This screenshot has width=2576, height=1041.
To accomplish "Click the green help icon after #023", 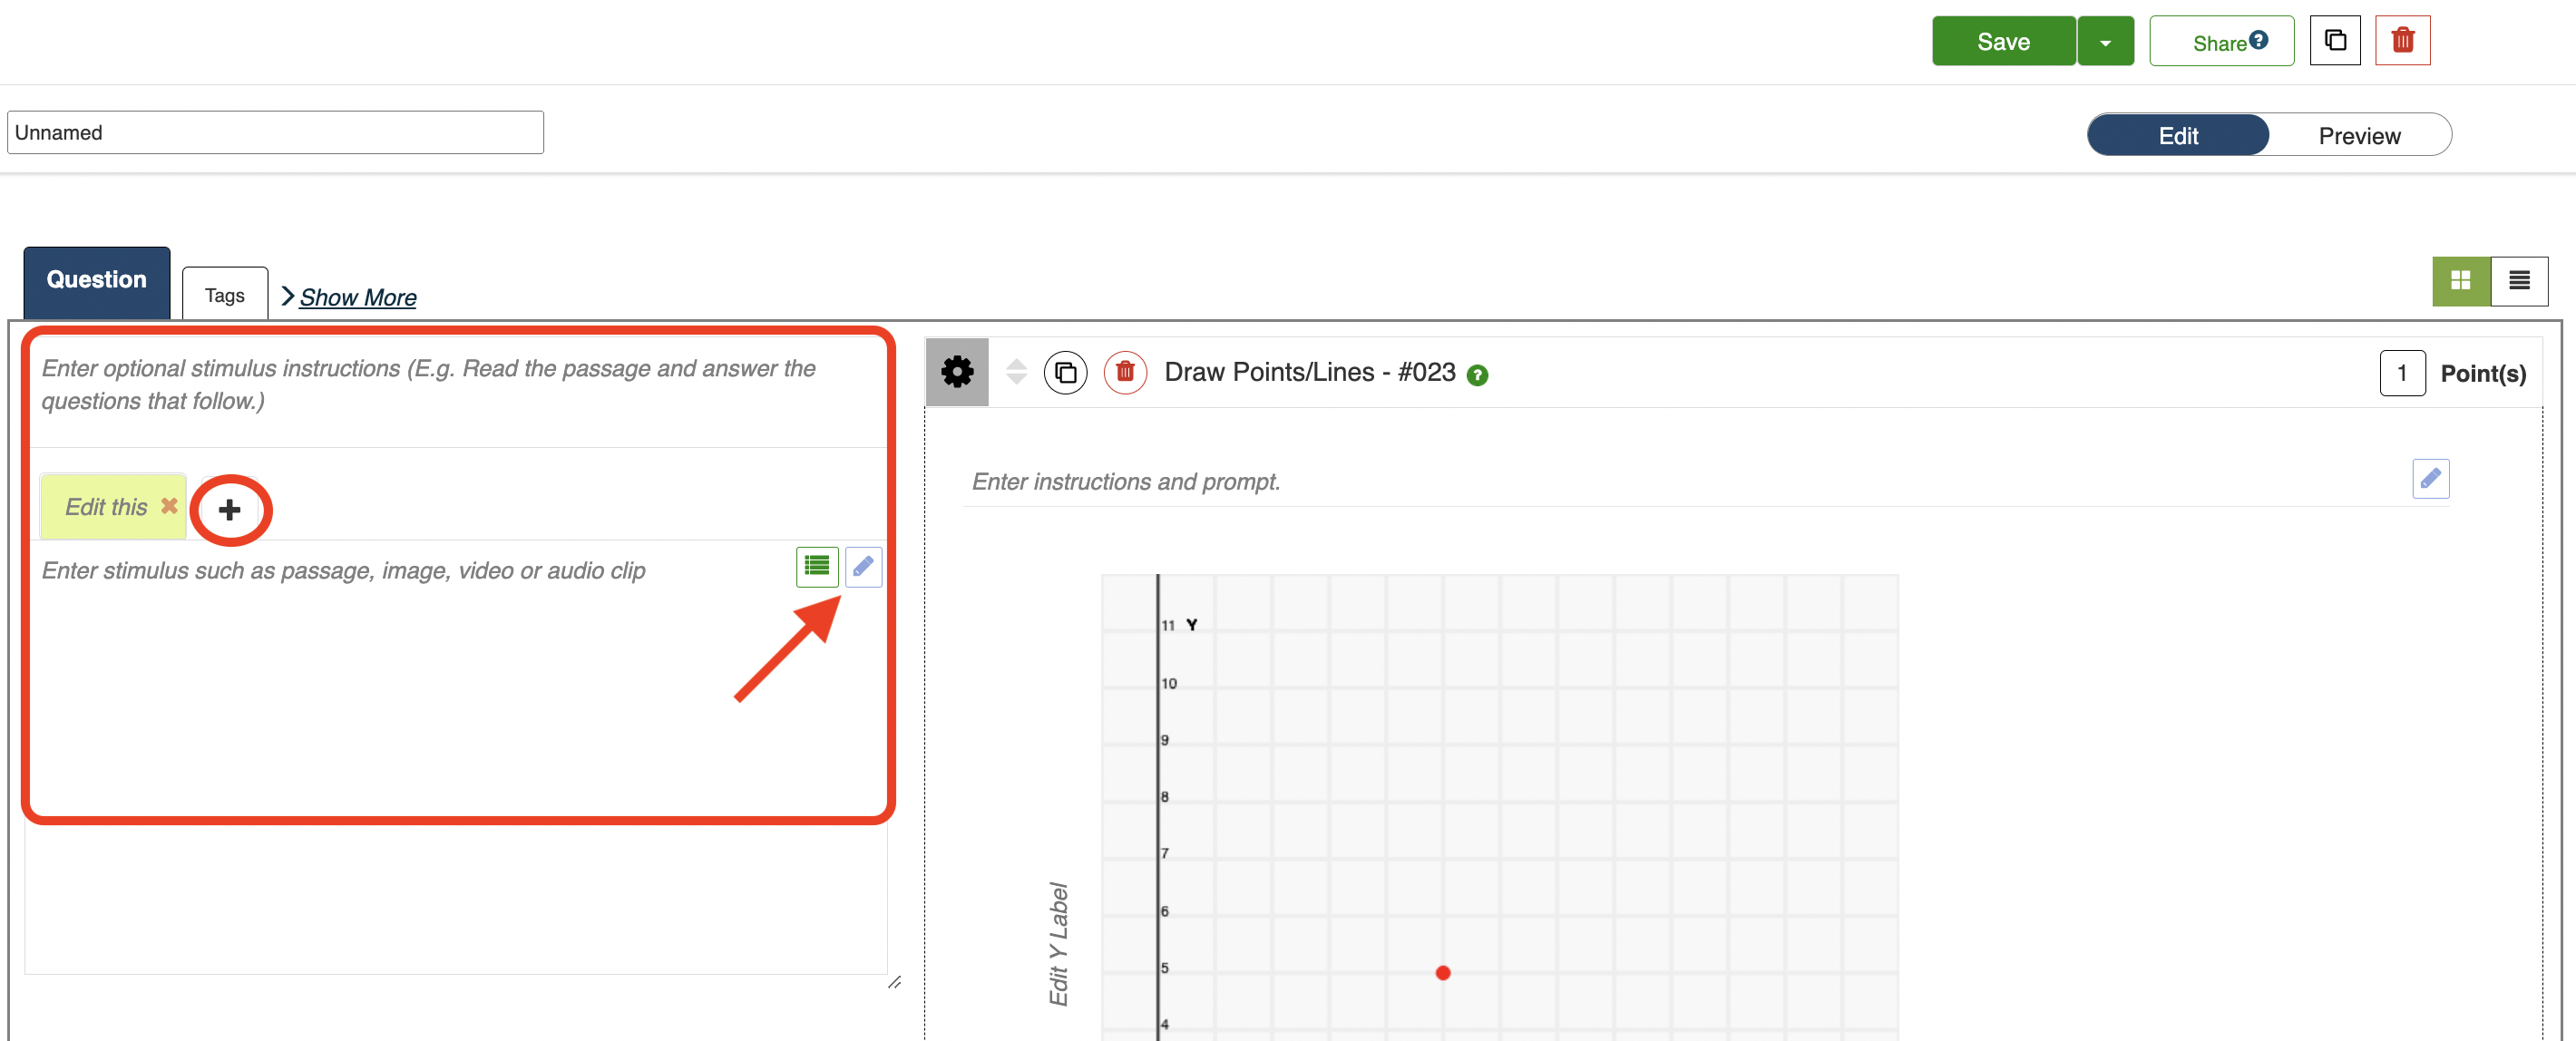I will 1476,375.
